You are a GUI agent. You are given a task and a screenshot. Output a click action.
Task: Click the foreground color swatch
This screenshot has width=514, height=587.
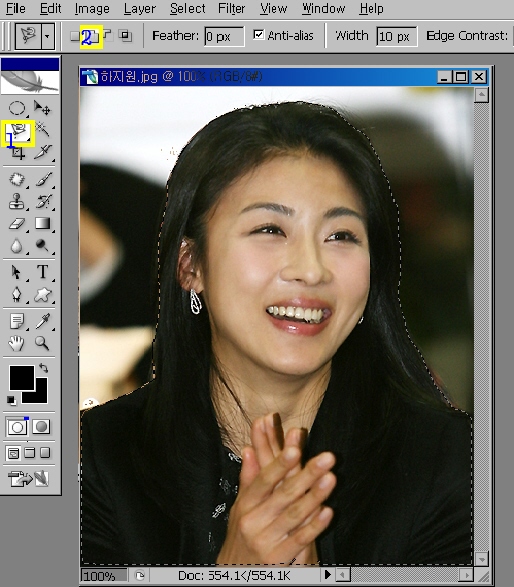(22, 377)
